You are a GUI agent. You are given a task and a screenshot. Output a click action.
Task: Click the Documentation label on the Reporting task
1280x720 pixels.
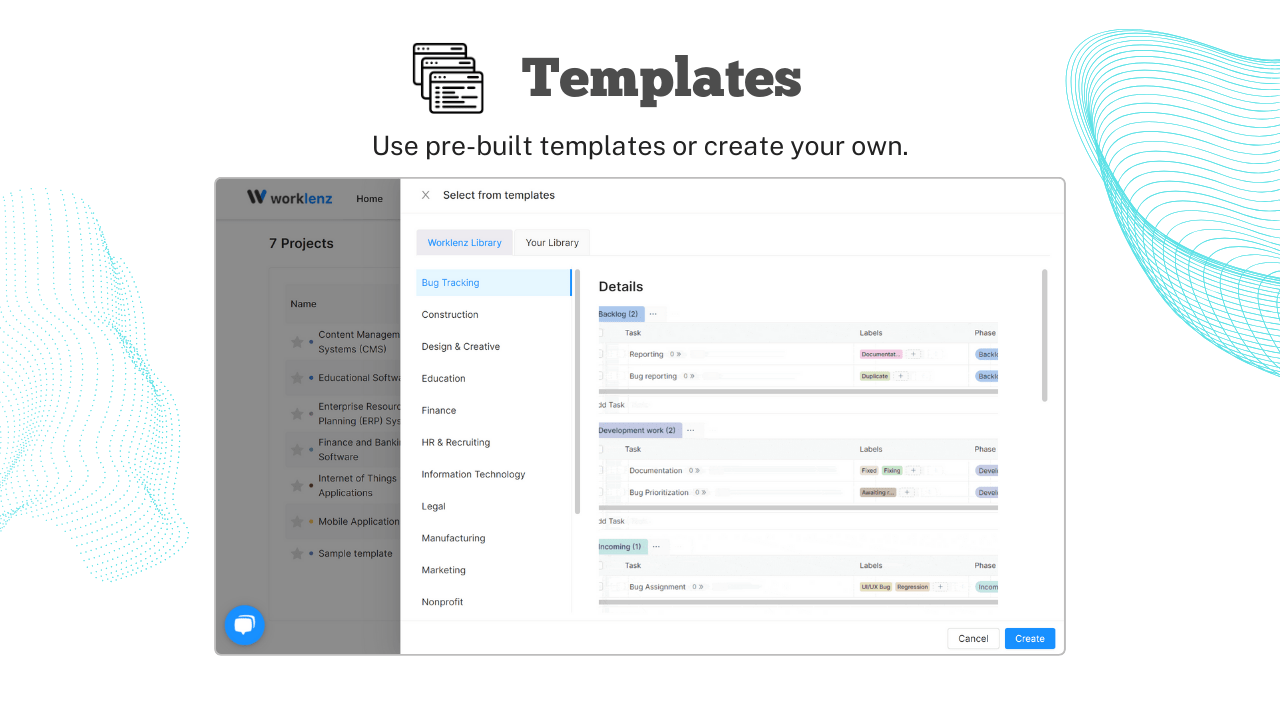click(x=881, y=354)
